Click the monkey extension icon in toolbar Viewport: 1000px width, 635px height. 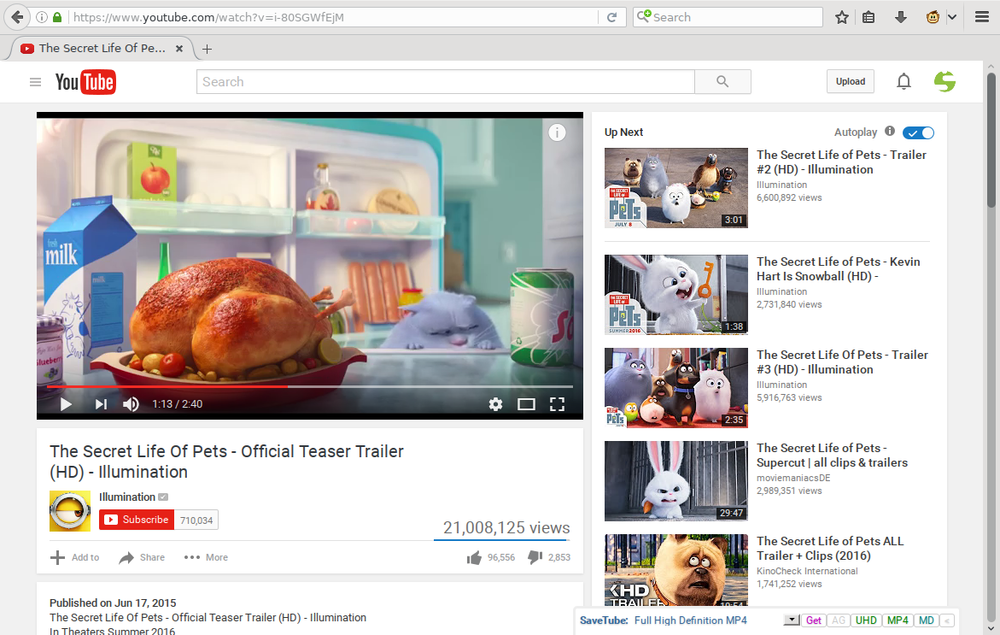[x=932, y=17]
